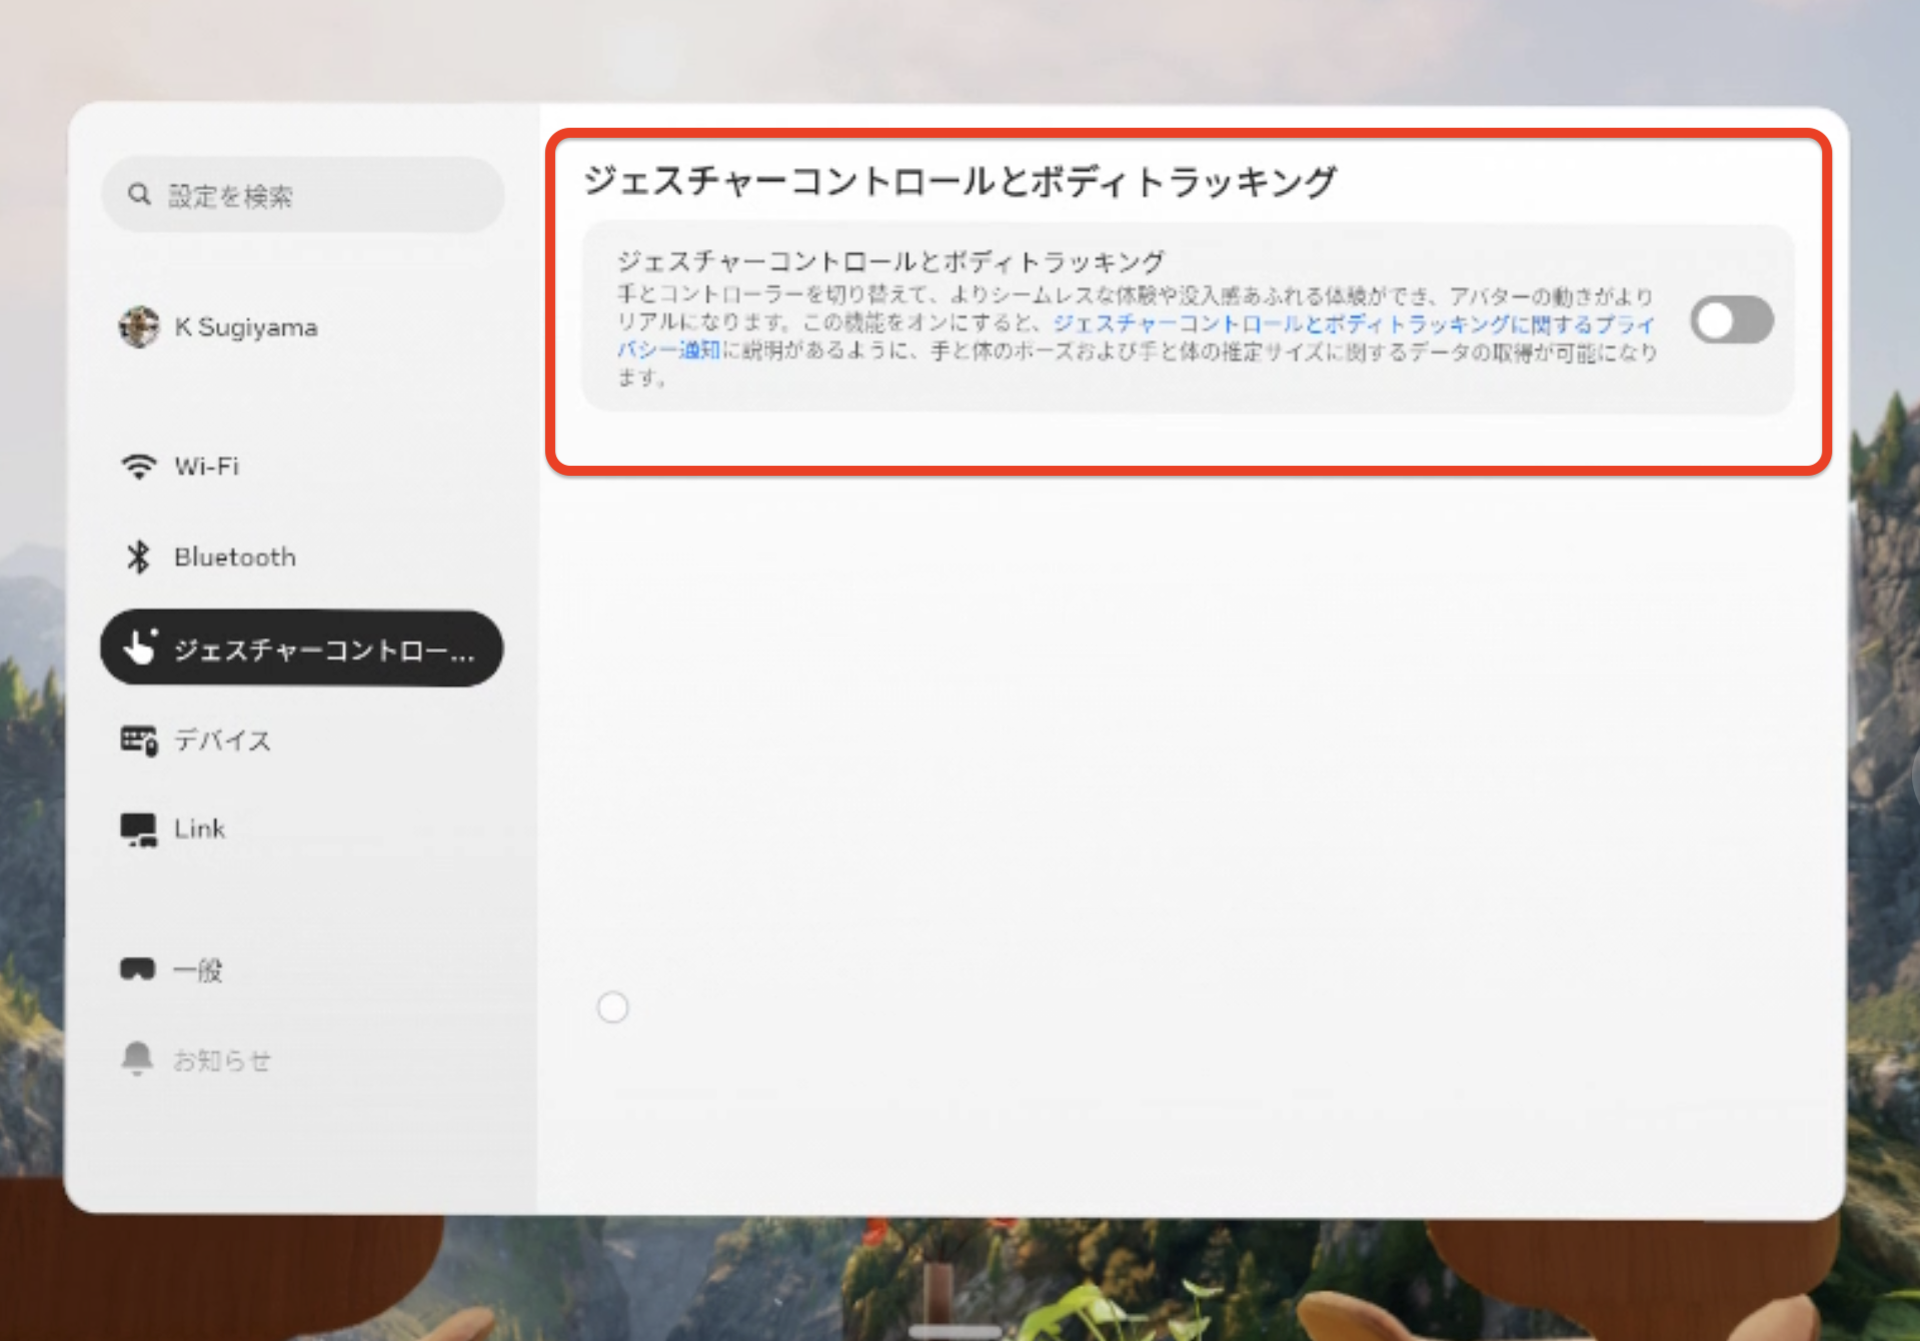
Task: Click the hand gesture icon in sidebar
Action: 140,648
